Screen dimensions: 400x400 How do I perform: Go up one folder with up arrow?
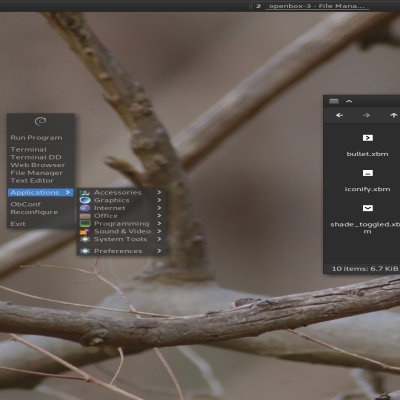[394, 115]
